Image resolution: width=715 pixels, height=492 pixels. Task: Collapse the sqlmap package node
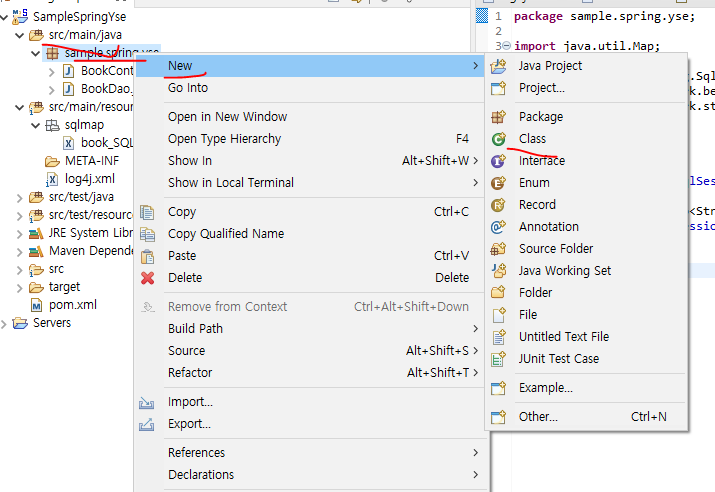pyautogui.click(x=36, y=125)
